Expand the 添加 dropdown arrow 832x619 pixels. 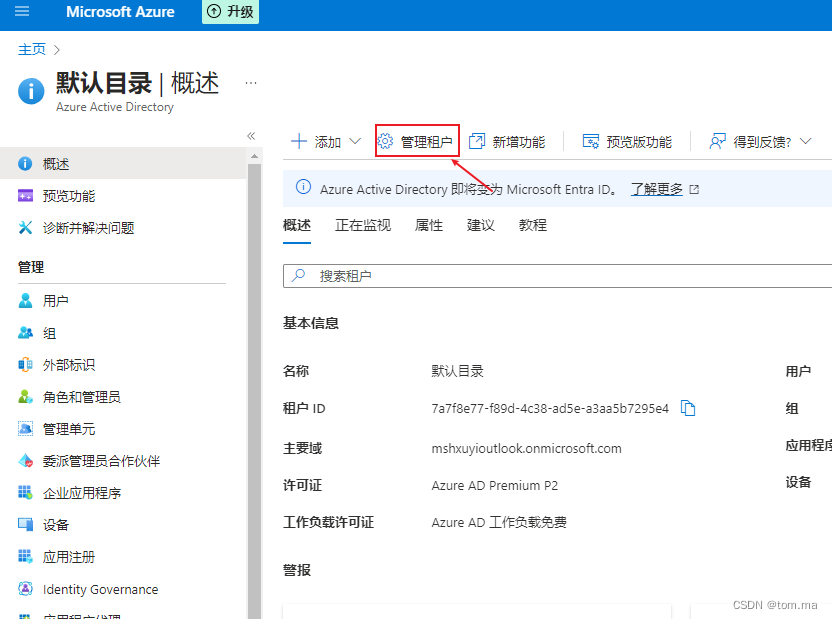pyautogui.click(x=355, y=142)
